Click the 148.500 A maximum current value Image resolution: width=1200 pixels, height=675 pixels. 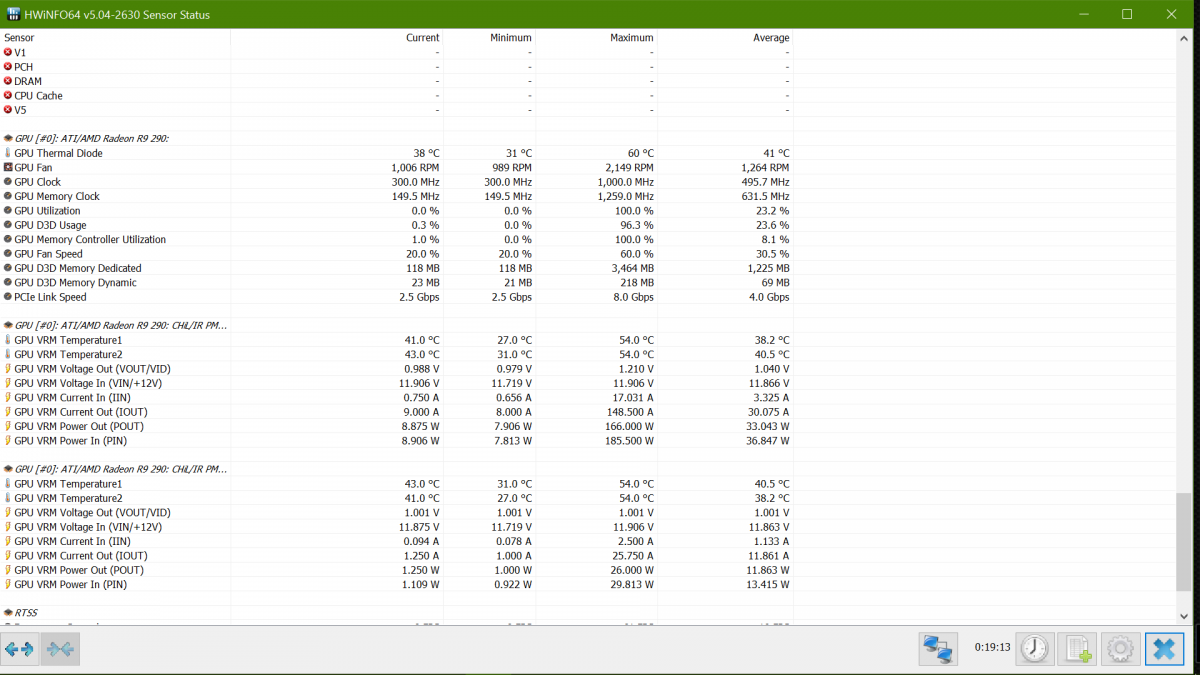point(630,412)
